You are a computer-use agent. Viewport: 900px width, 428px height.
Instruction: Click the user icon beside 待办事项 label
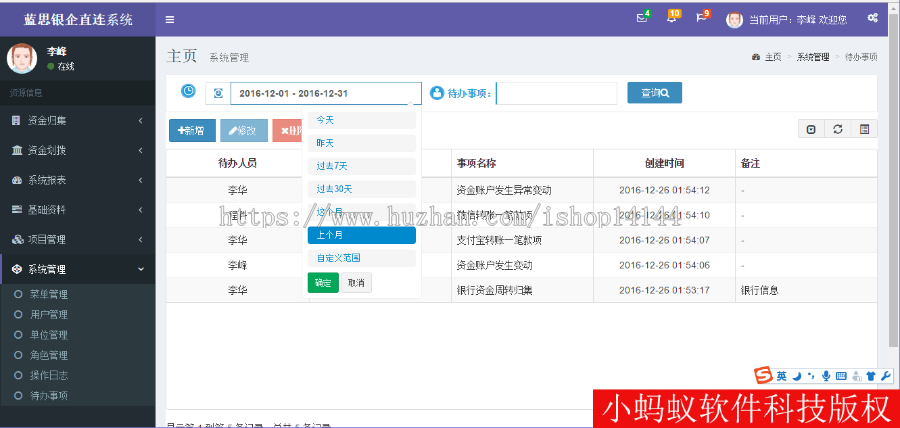pos(437,93)
